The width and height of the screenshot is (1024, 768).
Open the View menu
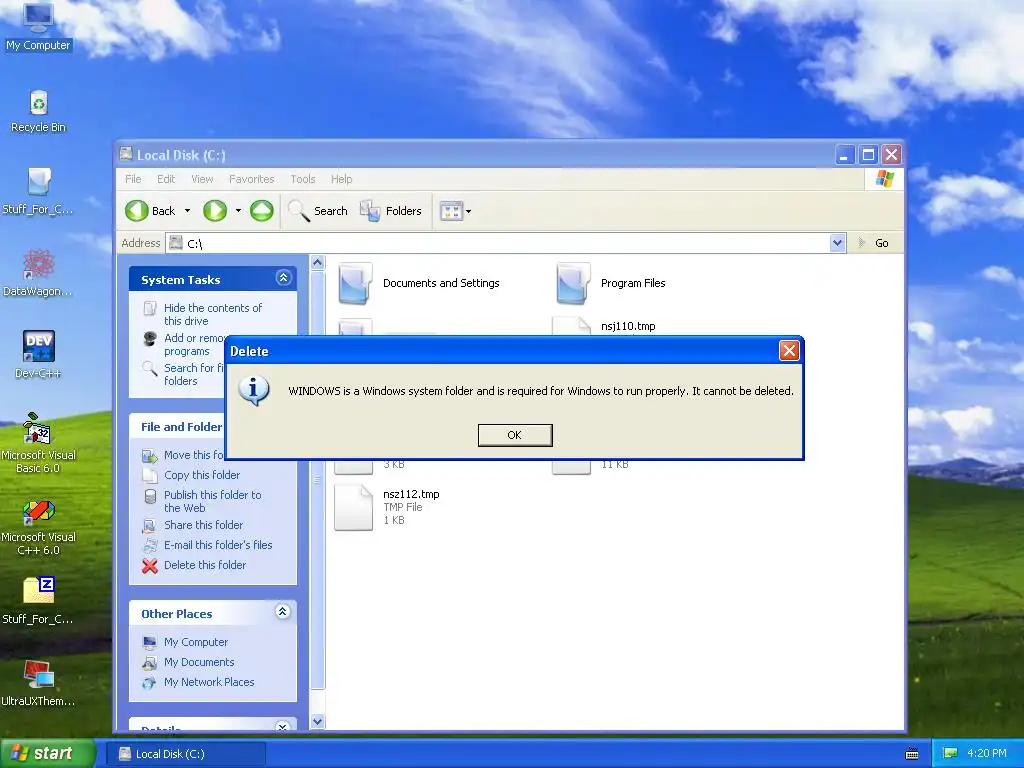[x=202, y=179]
